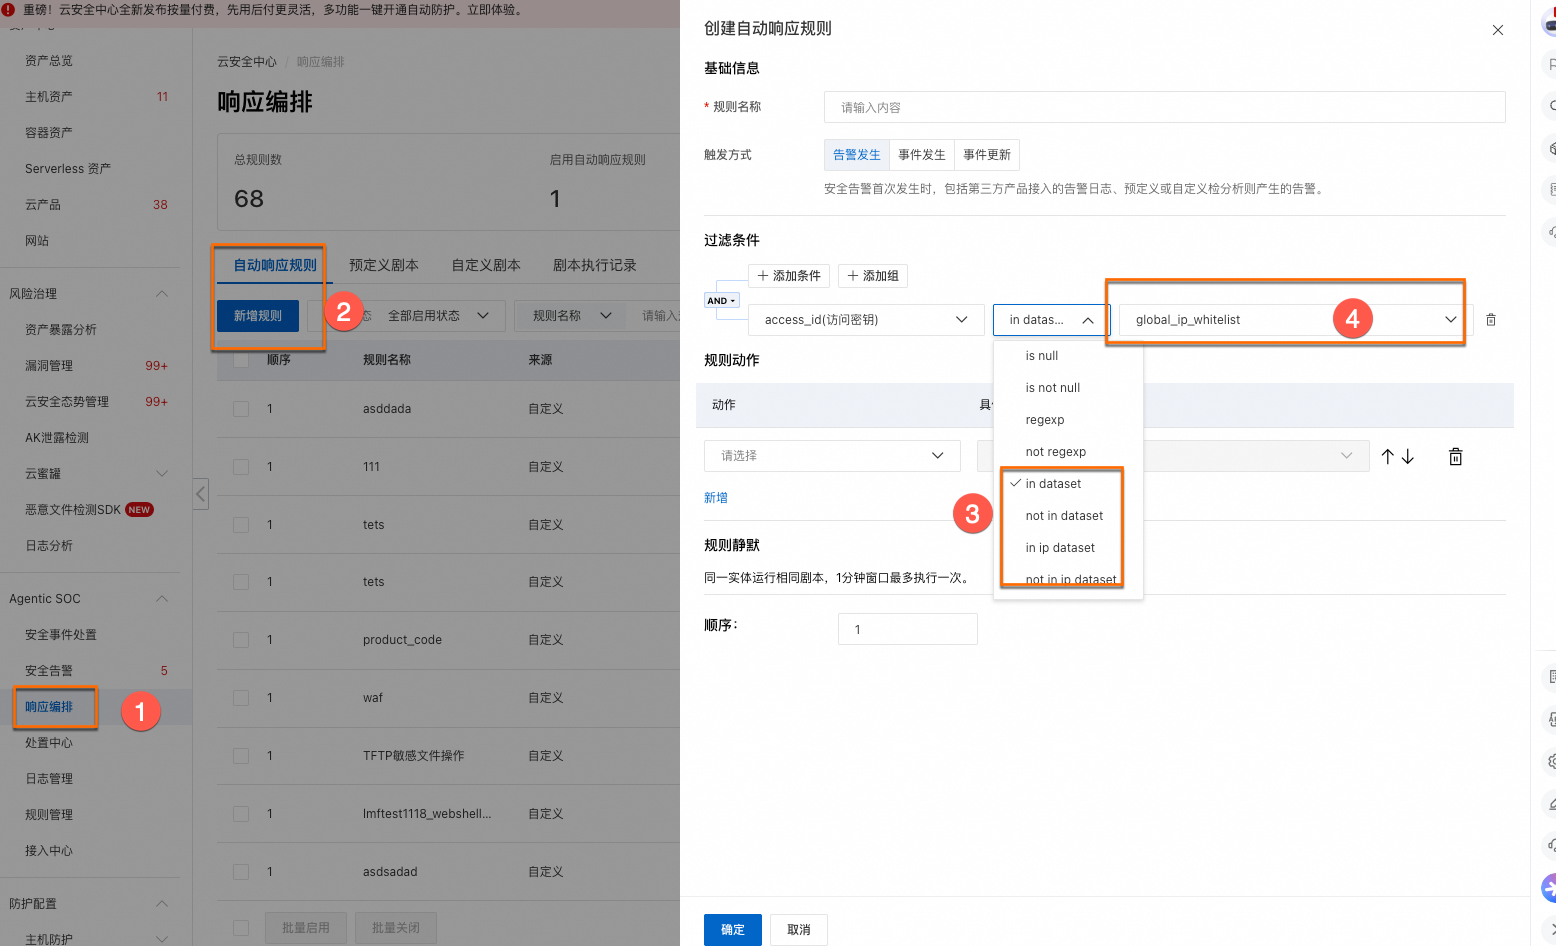Collapse the 风险治理 sidebar group
The image size is (1556, 946).
point(162,294)
